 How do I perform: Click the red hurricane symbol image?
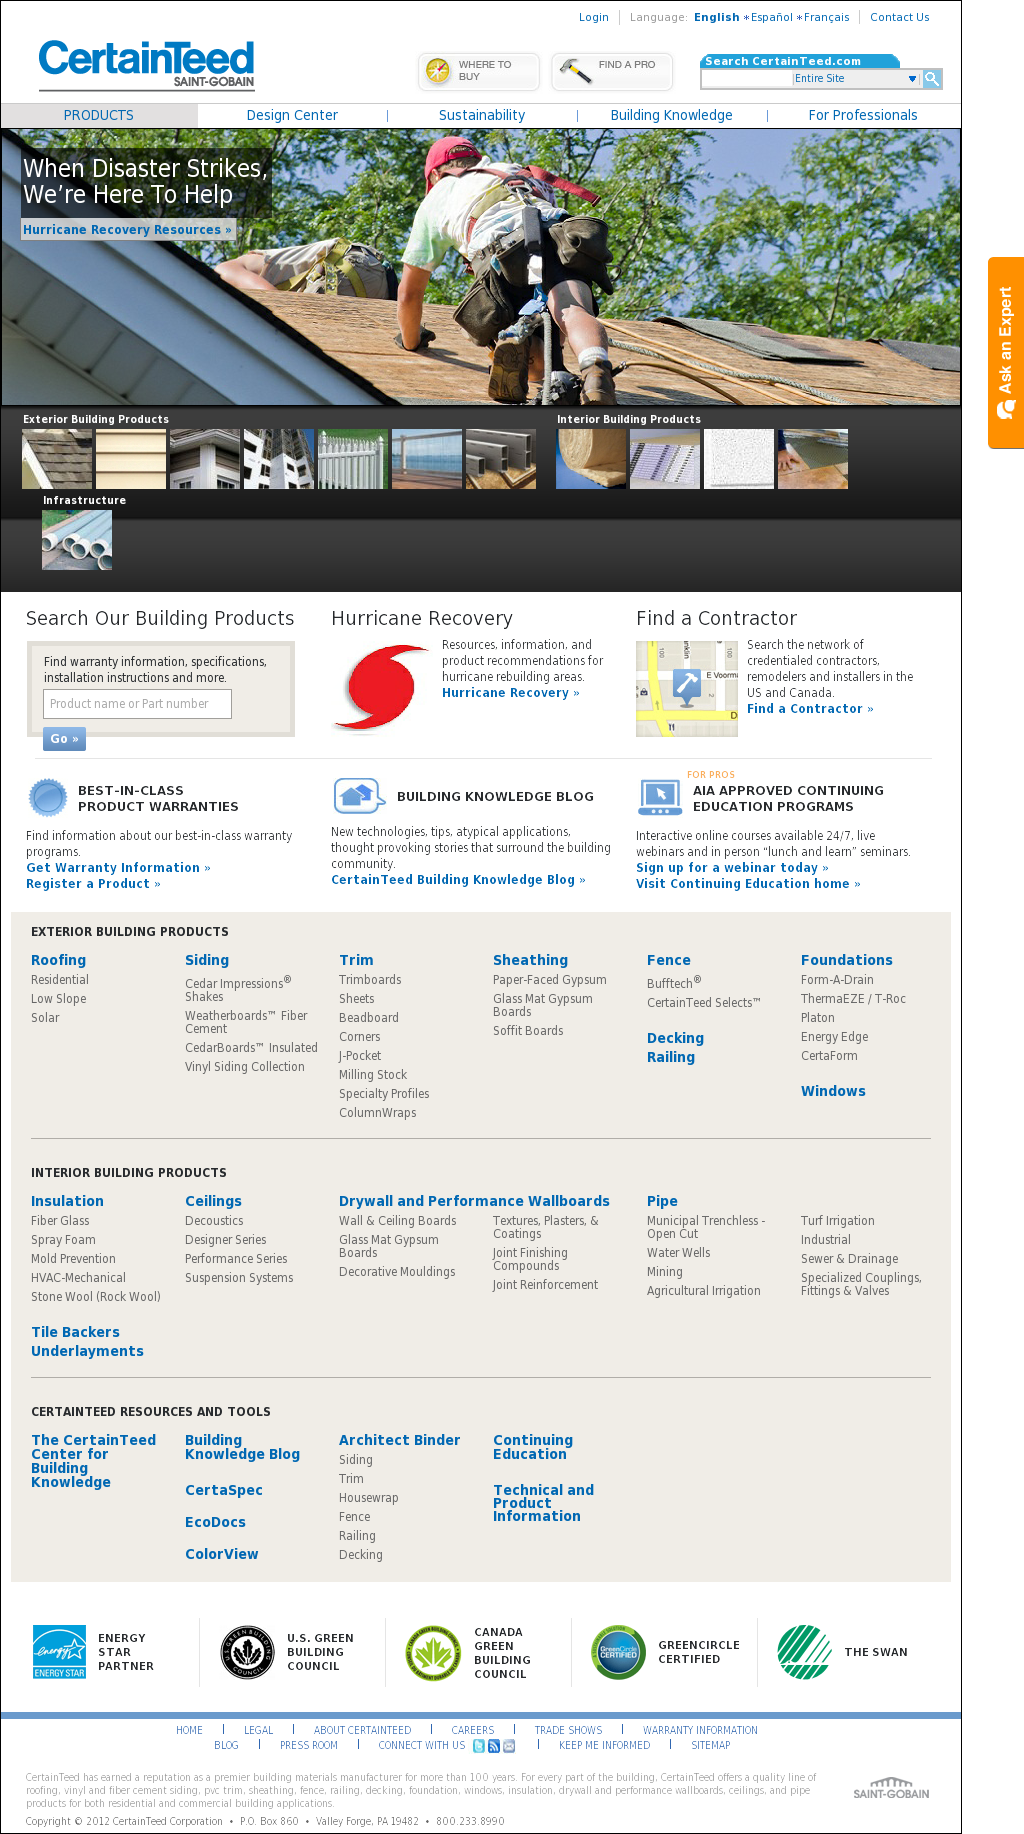(x=382, y=689)
